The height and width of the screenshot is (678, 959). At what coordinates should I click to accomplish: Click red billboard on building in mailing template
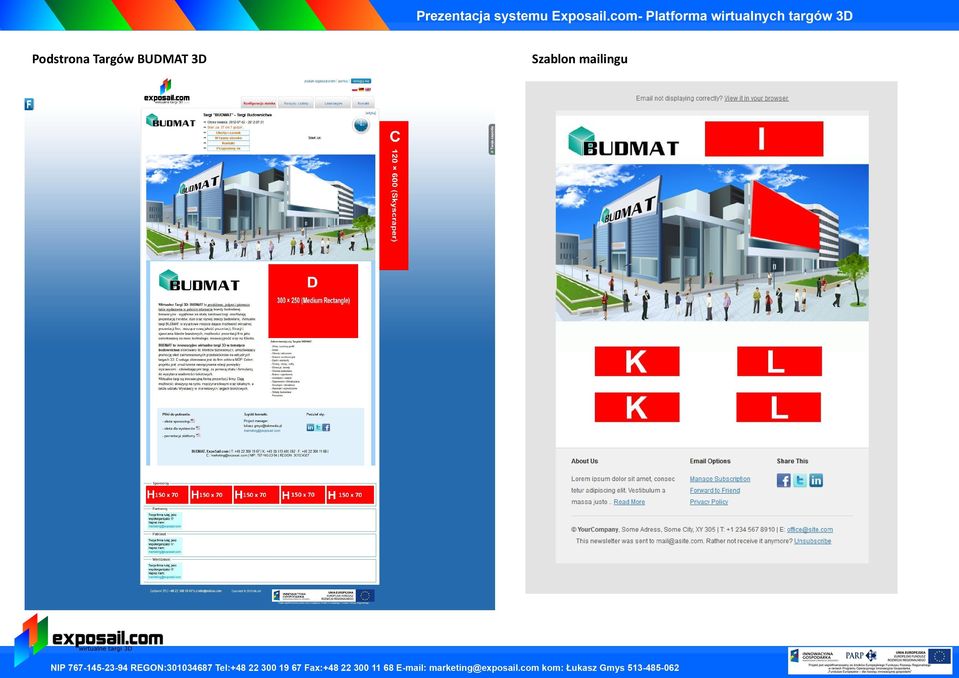coord(785,215)
